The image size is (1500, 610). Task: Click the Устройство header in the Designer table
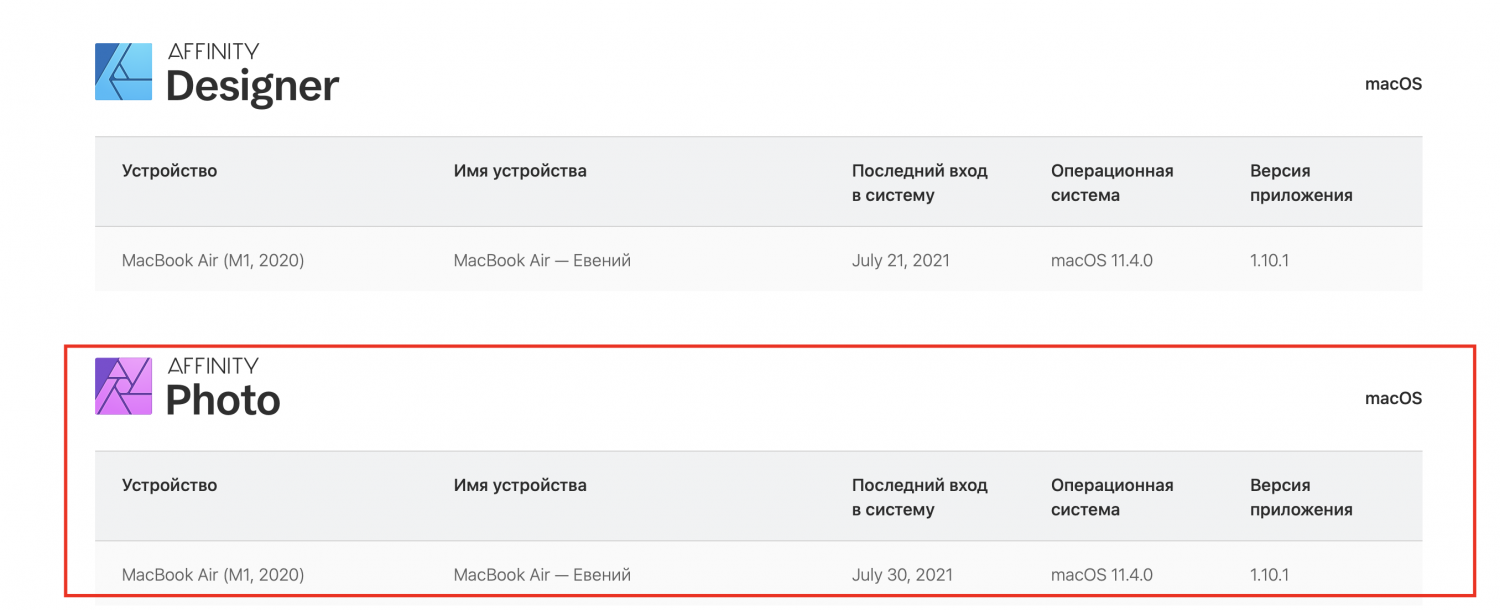tap(169, 171)
